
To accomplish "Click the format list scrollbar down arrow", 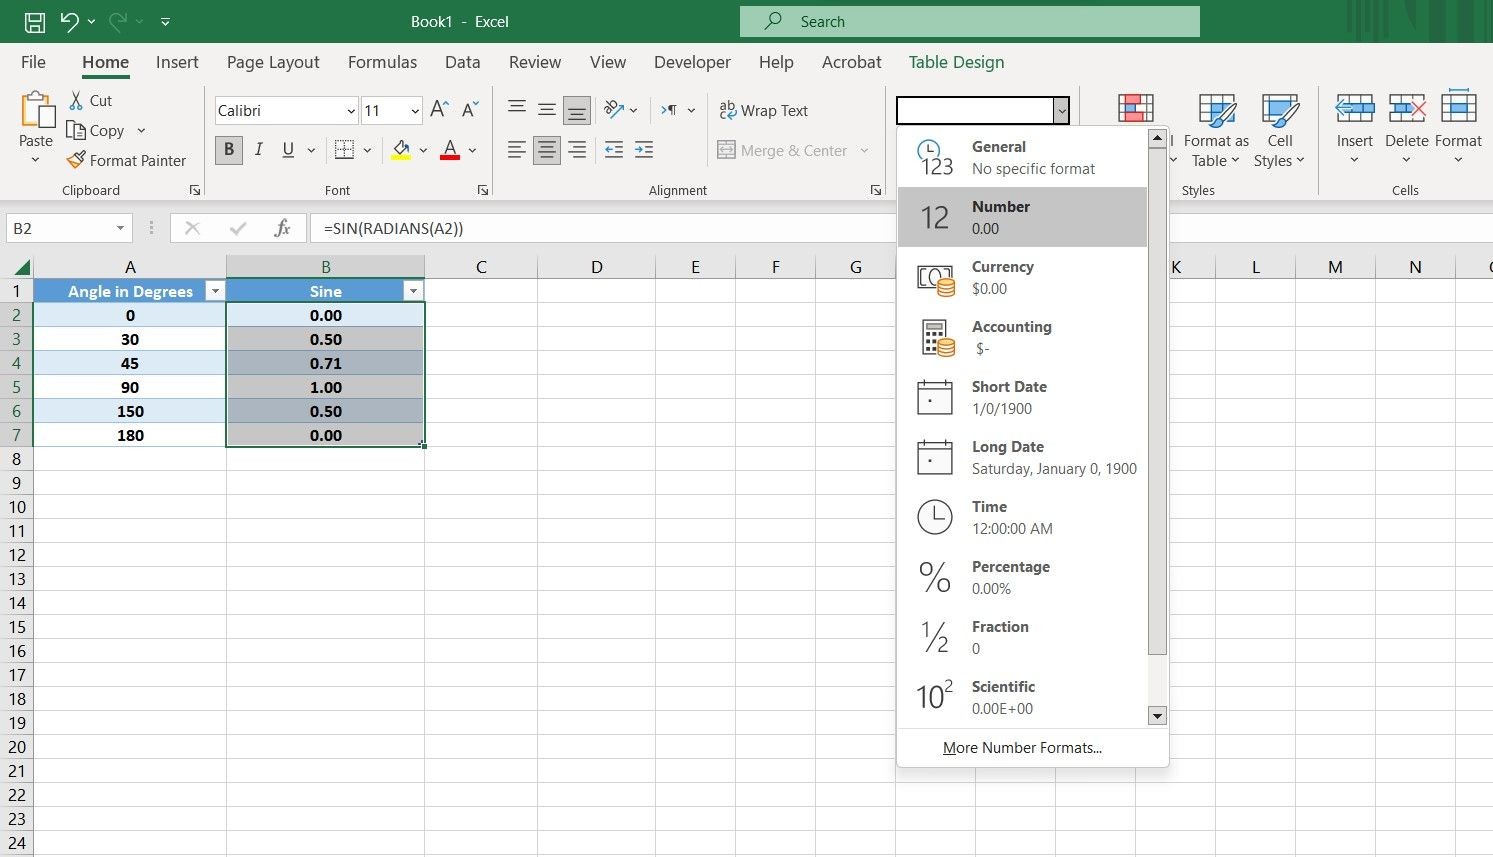I will 1158,715.
